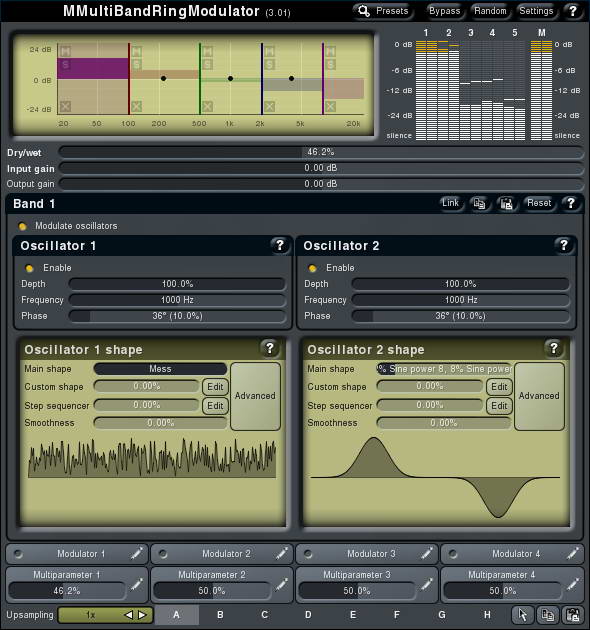Viewport: 590px width, 630px height.
Task: Open the Settings button
Action: click(x=536, y=11)
